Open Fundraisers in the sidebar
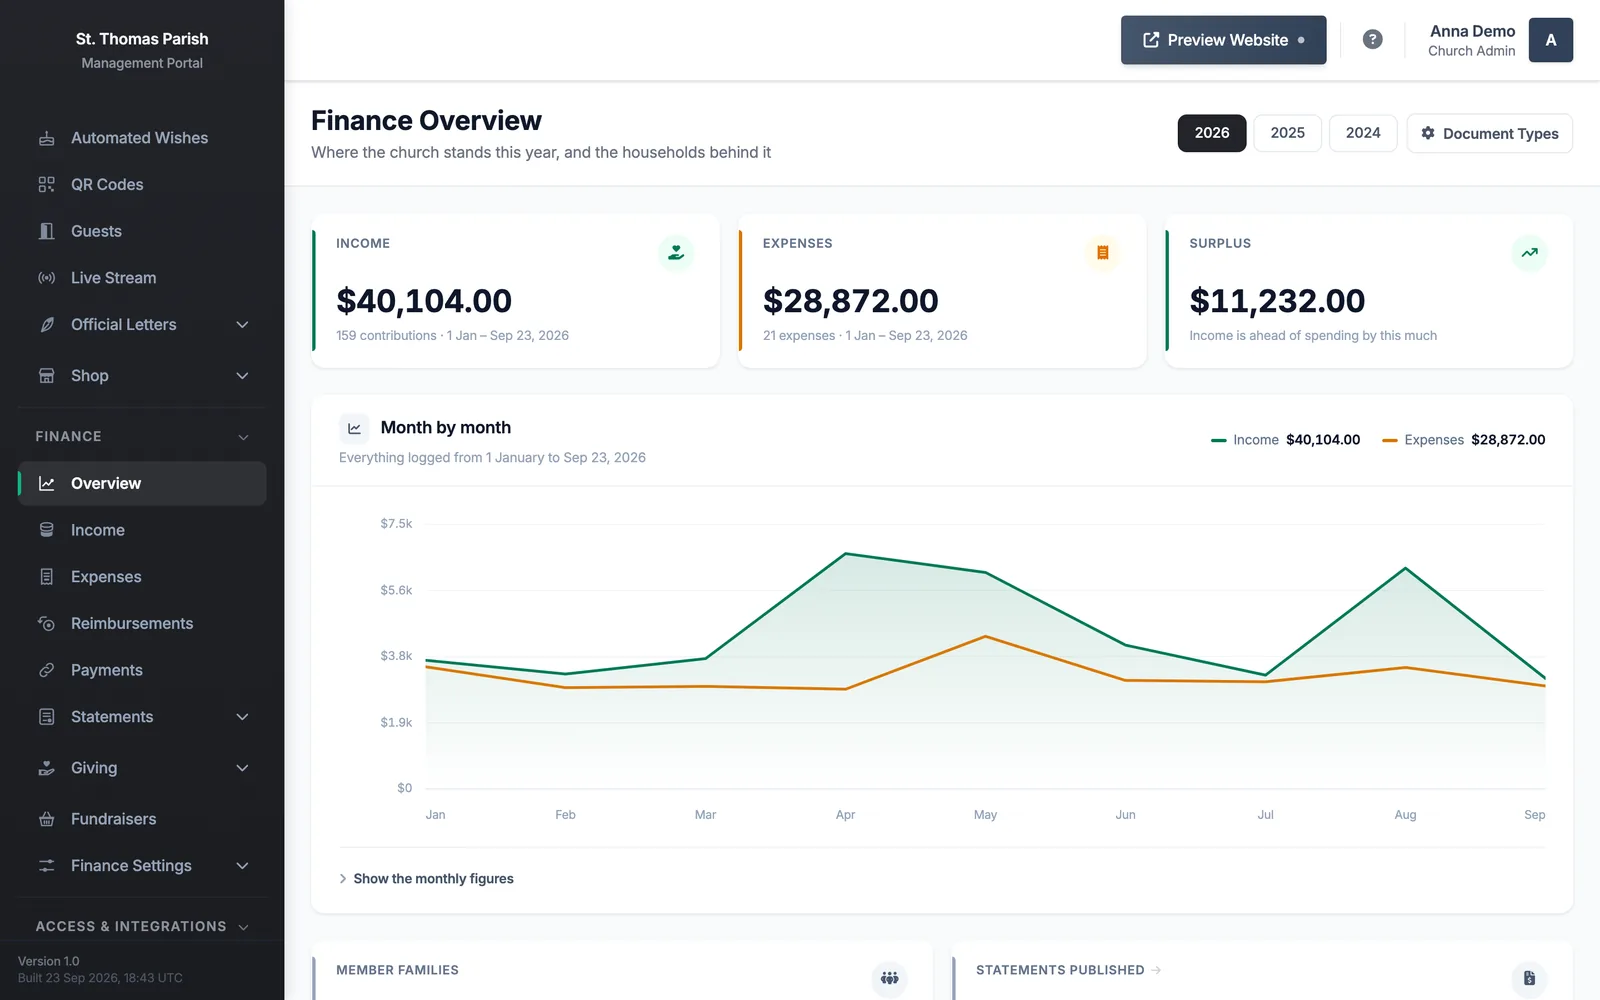The image size is (1600, 1000). coord(142,819)
